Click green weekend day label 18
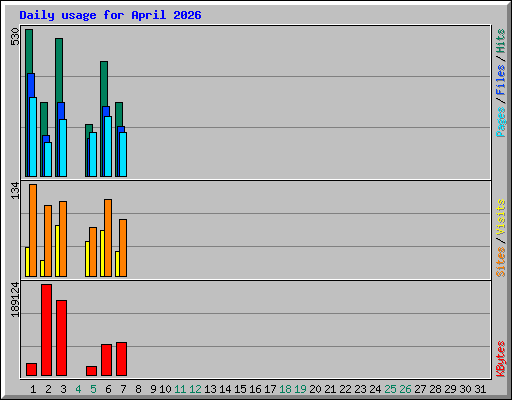This screenshot has height=400, width=512. coord(285,389)
